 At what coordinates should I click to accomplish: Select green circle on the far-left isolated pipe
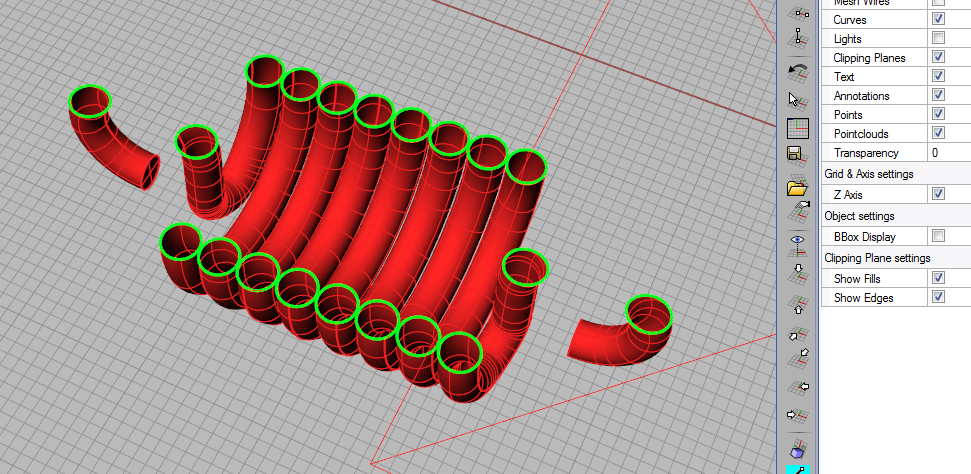coord(90,102)
